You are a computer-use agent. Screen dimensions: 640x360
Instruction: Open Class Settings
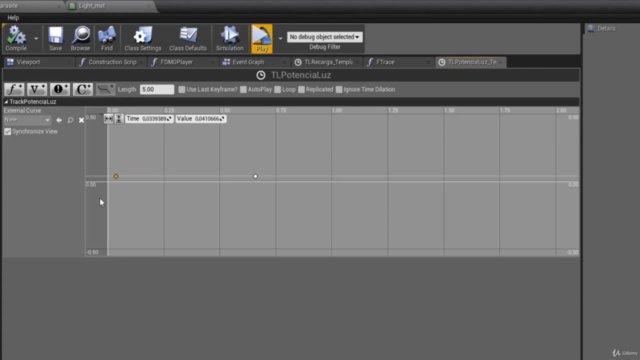point(143,38)
